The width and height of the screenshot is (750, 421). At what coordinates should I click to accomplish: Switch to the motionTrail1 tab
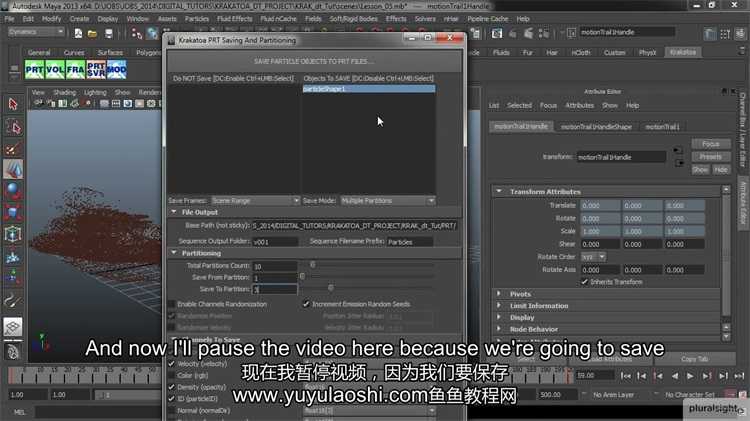pyautogui.click(x=662, y=127)
